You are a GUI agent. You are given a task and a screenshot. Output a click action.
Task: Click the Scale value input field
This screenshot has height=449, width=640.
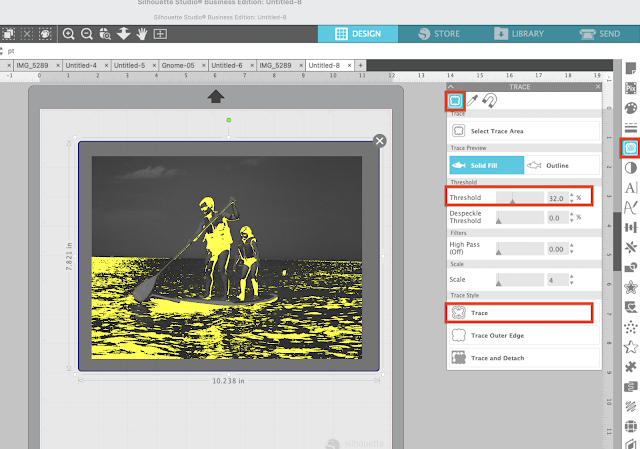[x=557, y=280]
